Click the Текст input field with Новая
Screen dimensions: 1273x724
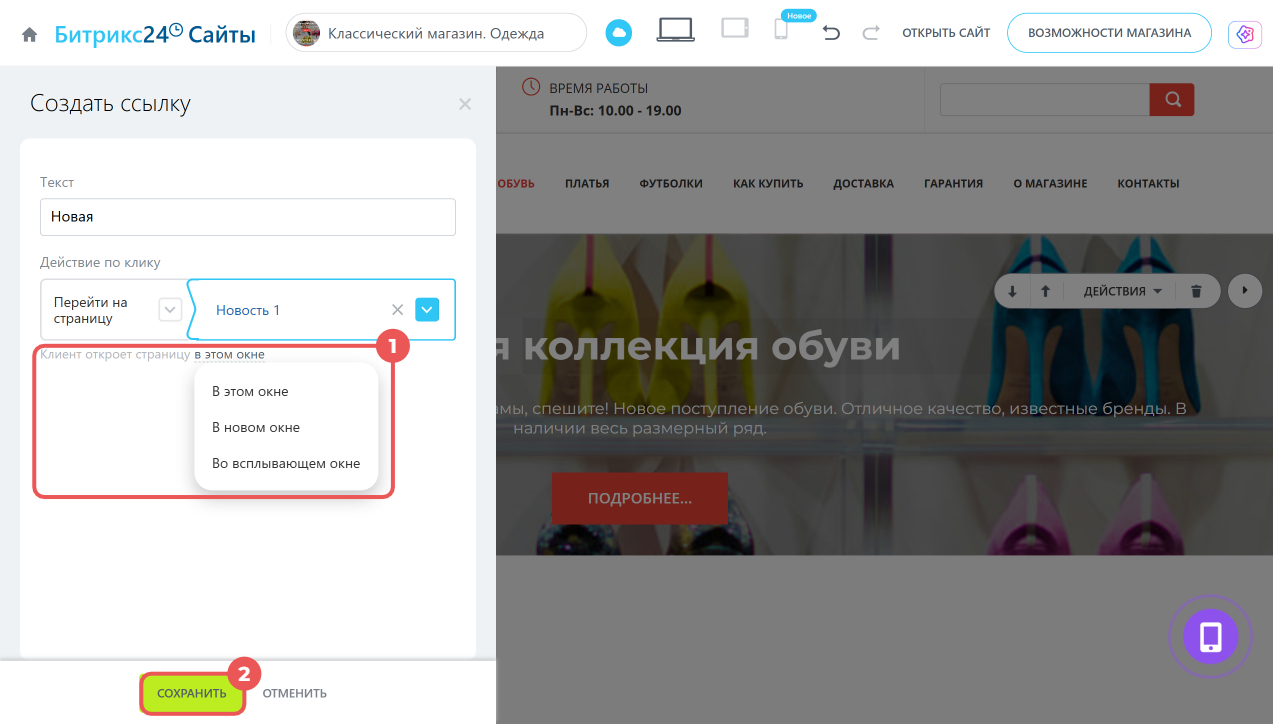[x=248, y=216]
